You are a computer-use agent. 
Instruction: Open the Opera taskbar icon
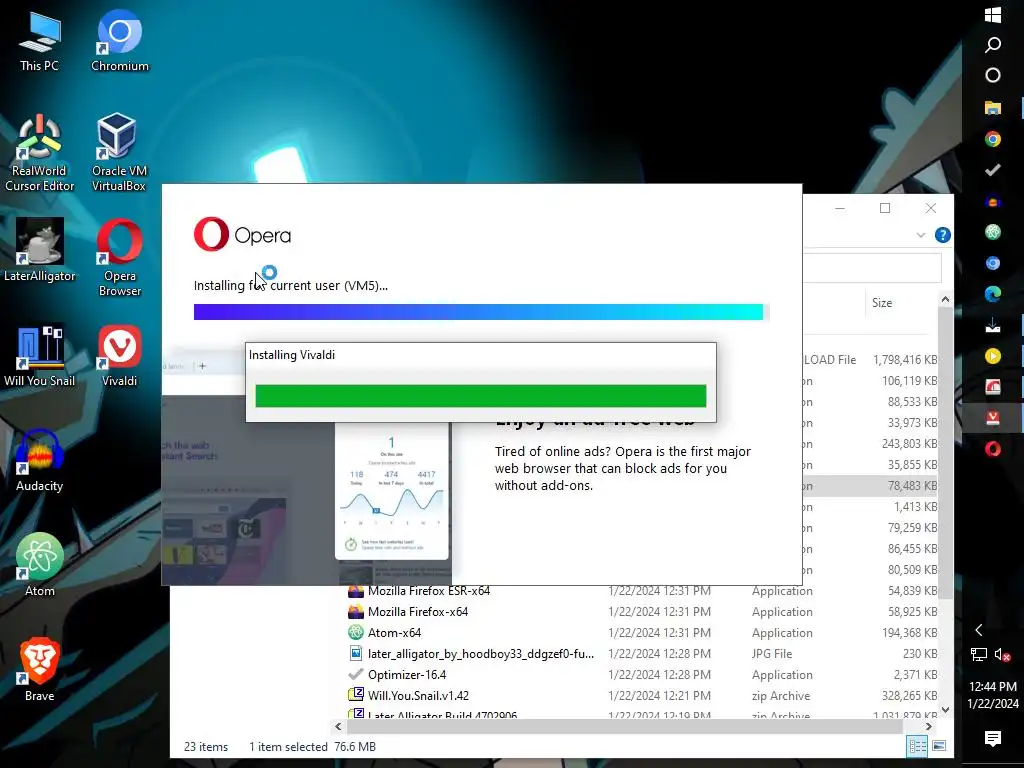pos(993,449)
